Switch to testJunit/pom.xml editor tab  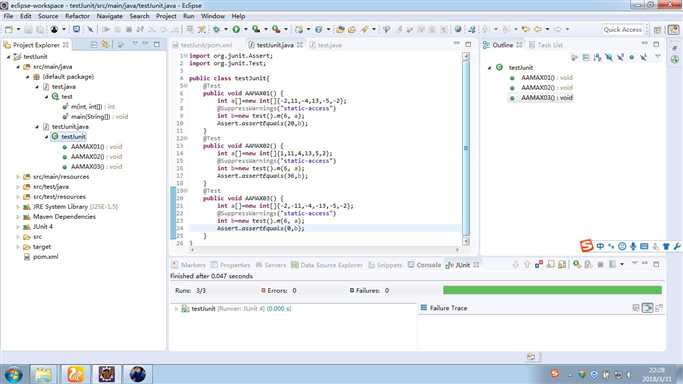click(x=202, y=45)
